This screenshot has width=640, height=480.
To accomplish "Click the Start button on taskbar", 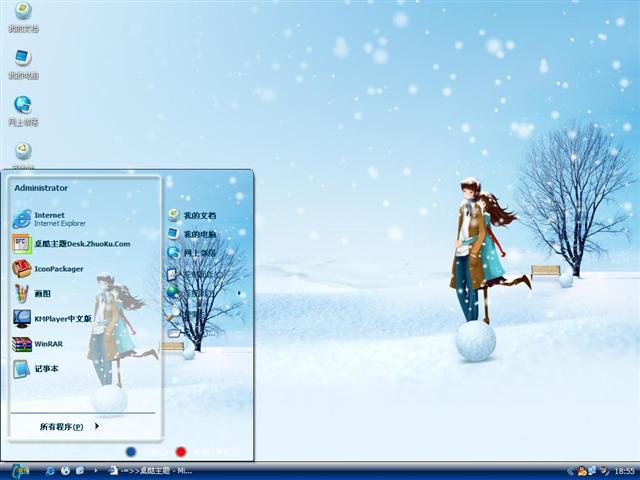I will click(x=21, y=471).
